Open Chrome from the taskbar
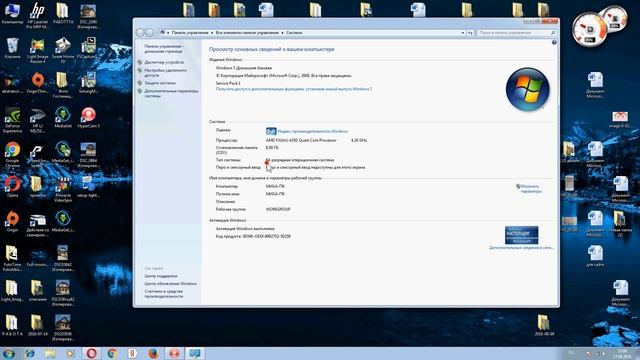 [112, 353]
